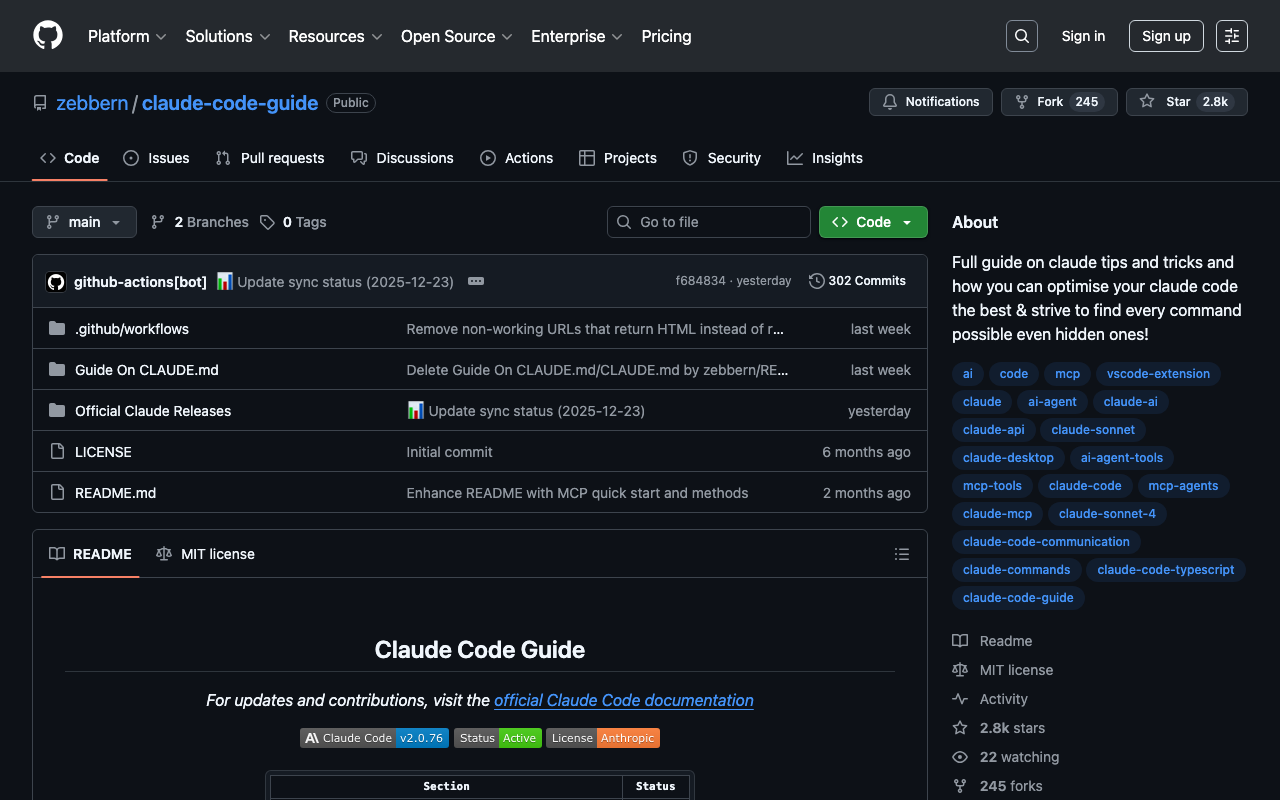
Task: Select the vscode-extension topic tag
Action: tap(1157, 374)
